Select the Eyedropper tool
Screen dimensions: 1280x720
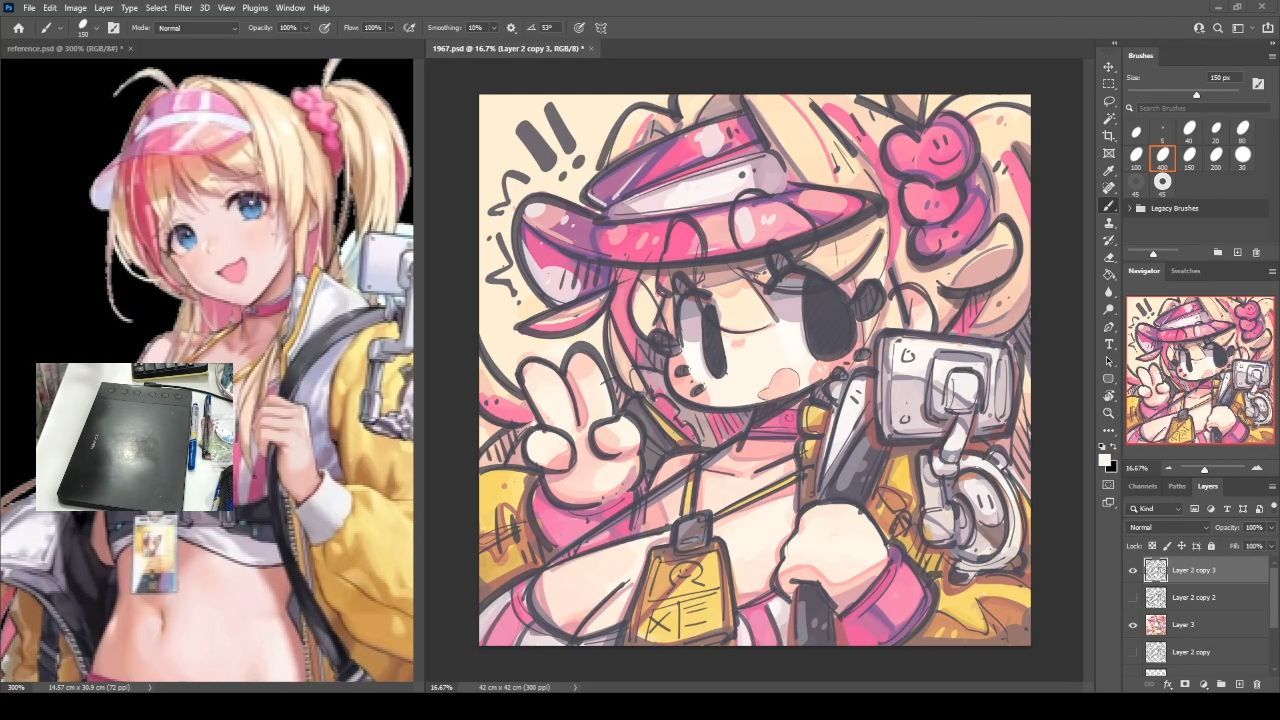(1108, 171)
